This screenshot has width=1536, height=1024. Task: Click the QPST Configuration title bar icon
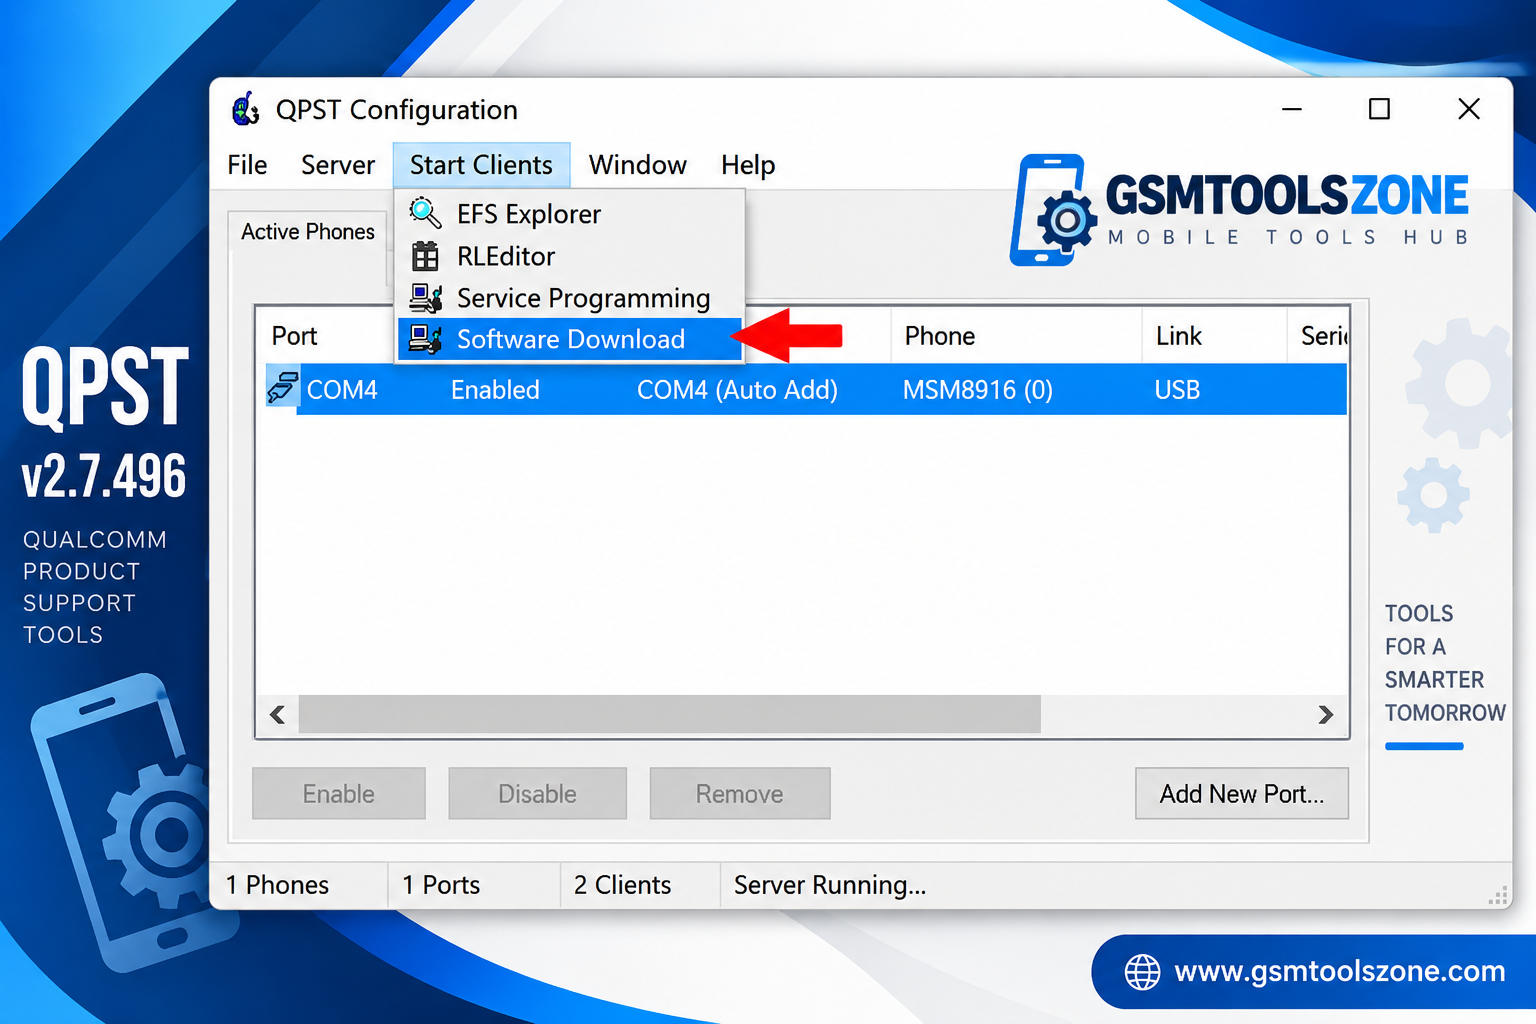[x=246, y=109]
